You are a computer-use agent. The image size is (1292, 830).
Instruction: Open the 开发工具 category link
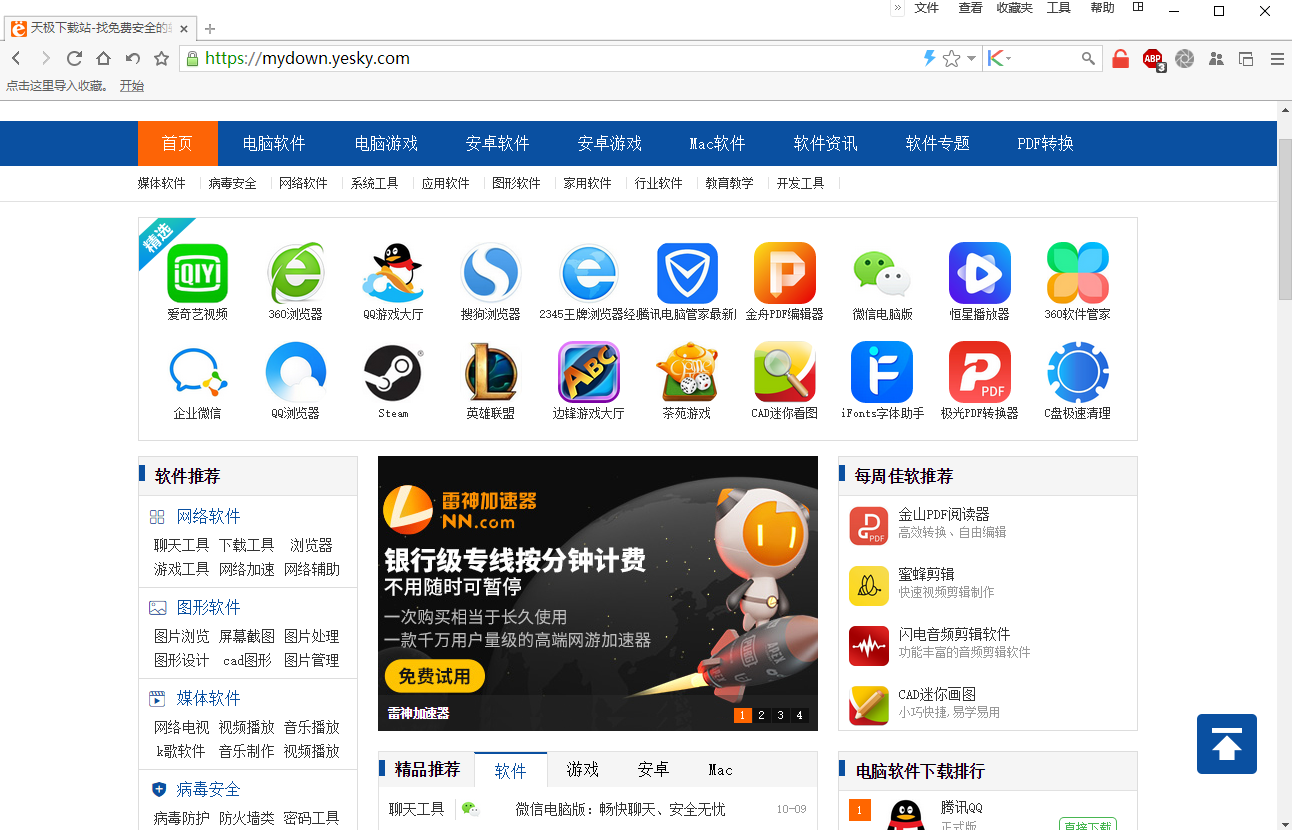pos(801,183)
